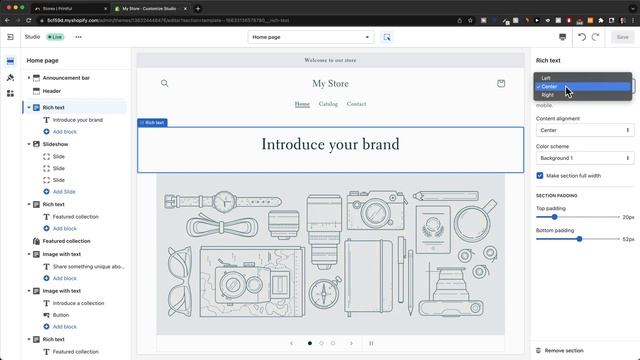Bookmark this page with star icon
This screenshot has height=360, width=640.
coord(470,20)
